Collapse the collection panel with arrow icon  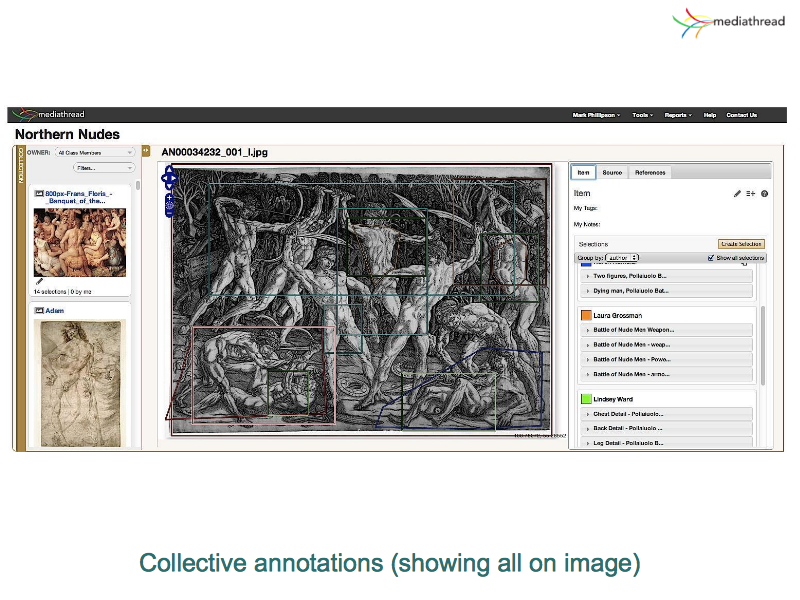point(146,151)
